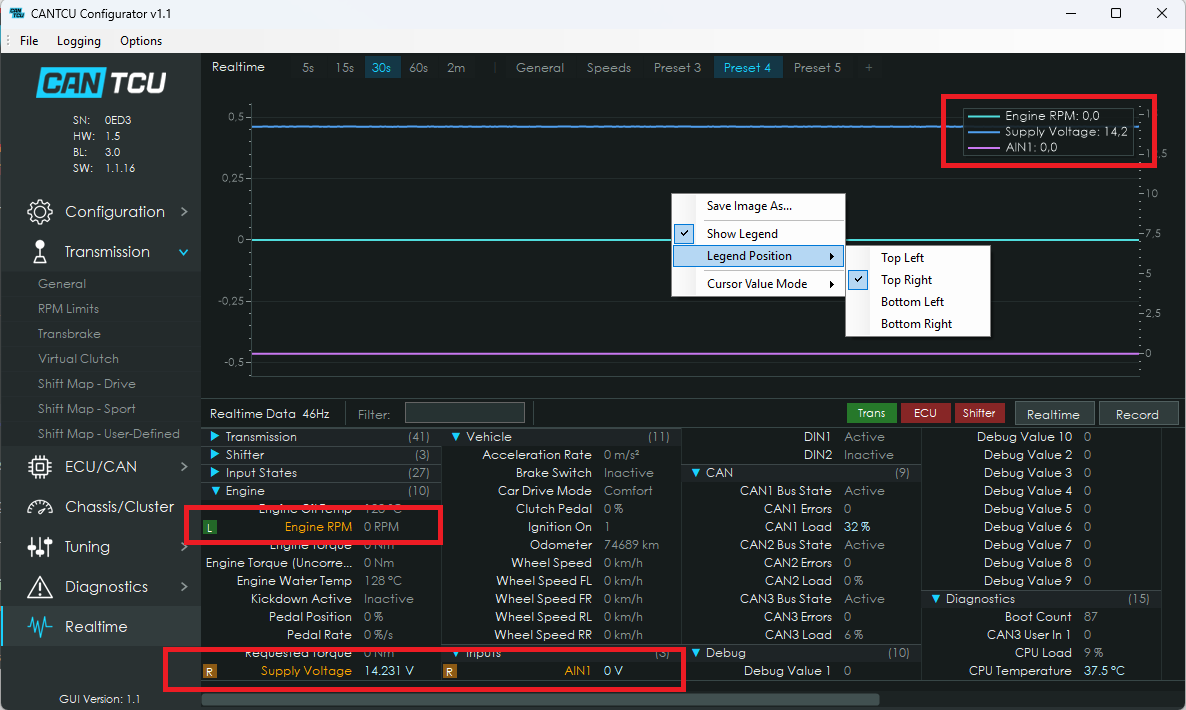Expand the Shifter data group
This screenshot has height=710, width=1186.
coord(215,454)
